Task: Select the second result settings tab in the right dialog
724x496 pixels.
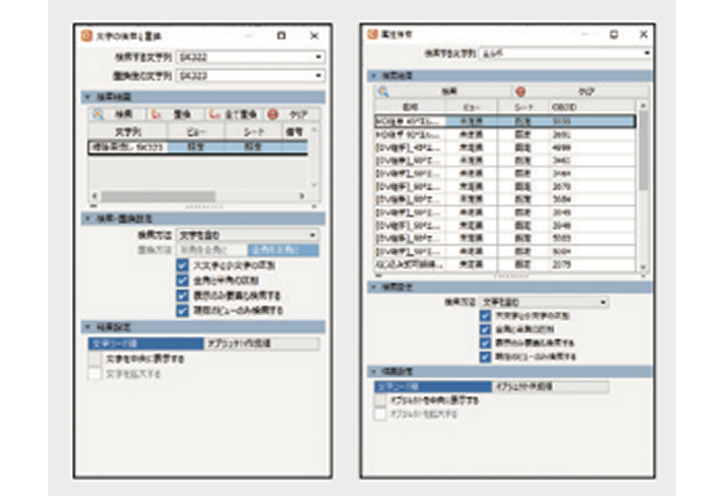Action: pos(548,386)
